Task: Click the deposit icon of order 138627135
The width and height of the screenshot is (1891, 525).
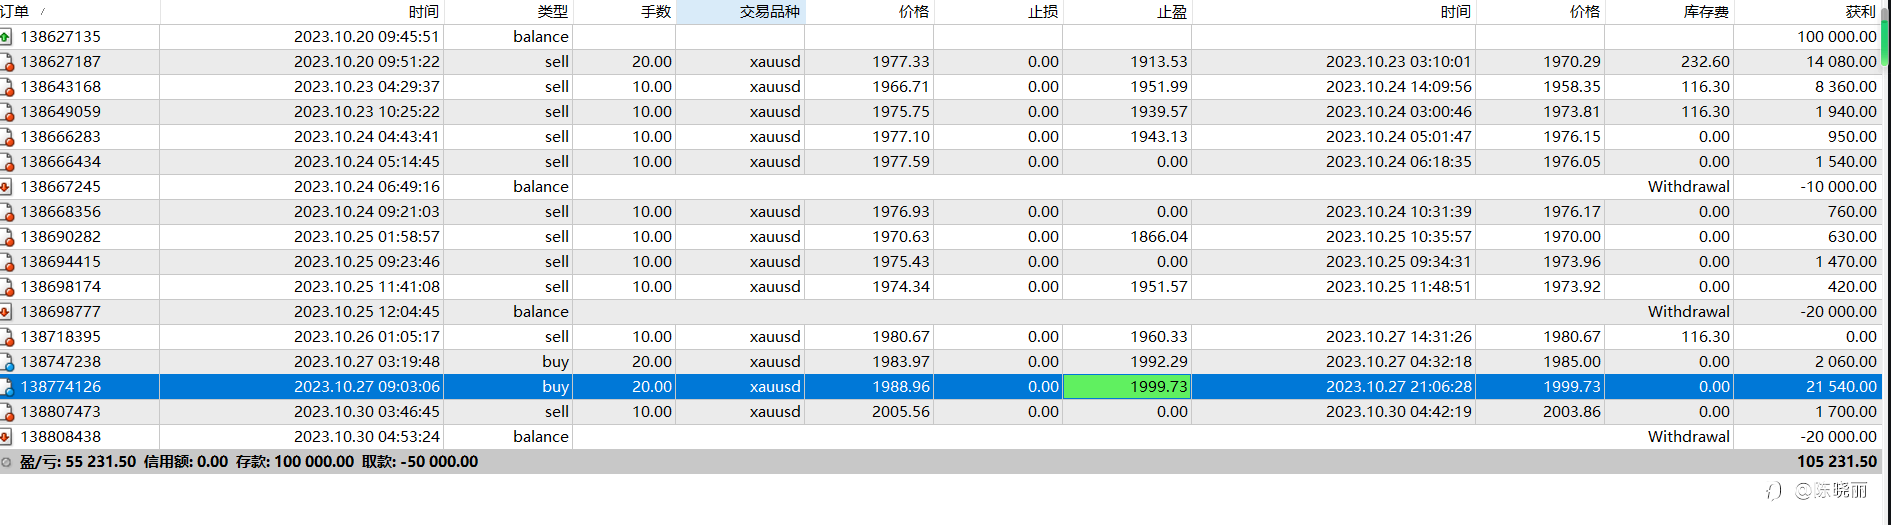Action: point(6,37)
